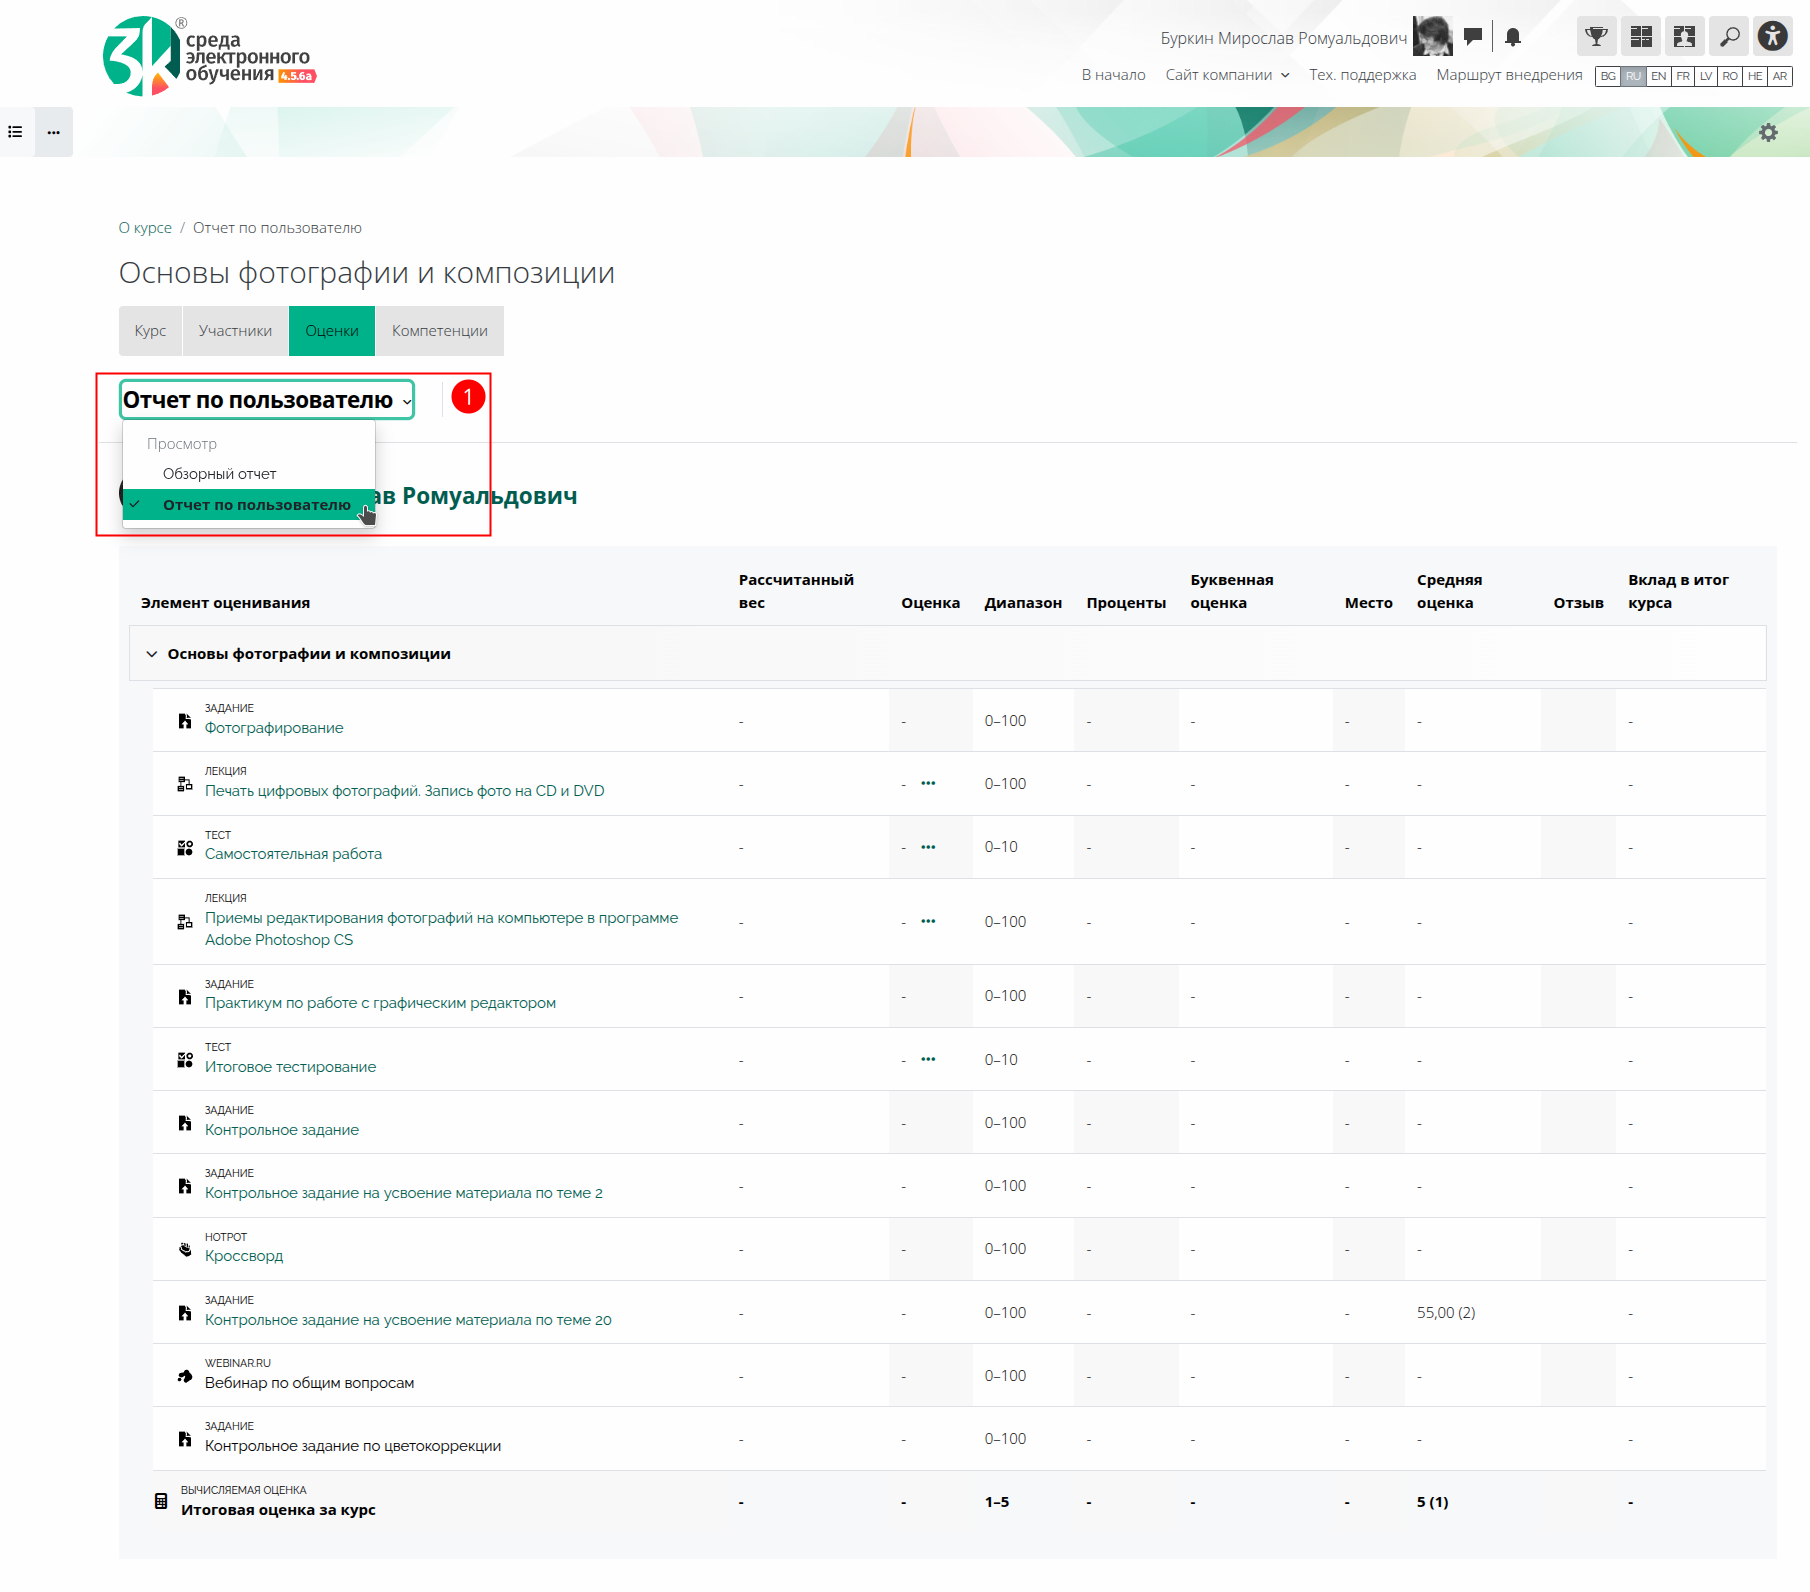Viewport: 1810px width, 1592px height.
Task: Collapse the 'Основы фотографии и композиции' category
Action: pyautogui.click(x=152, y=654)
